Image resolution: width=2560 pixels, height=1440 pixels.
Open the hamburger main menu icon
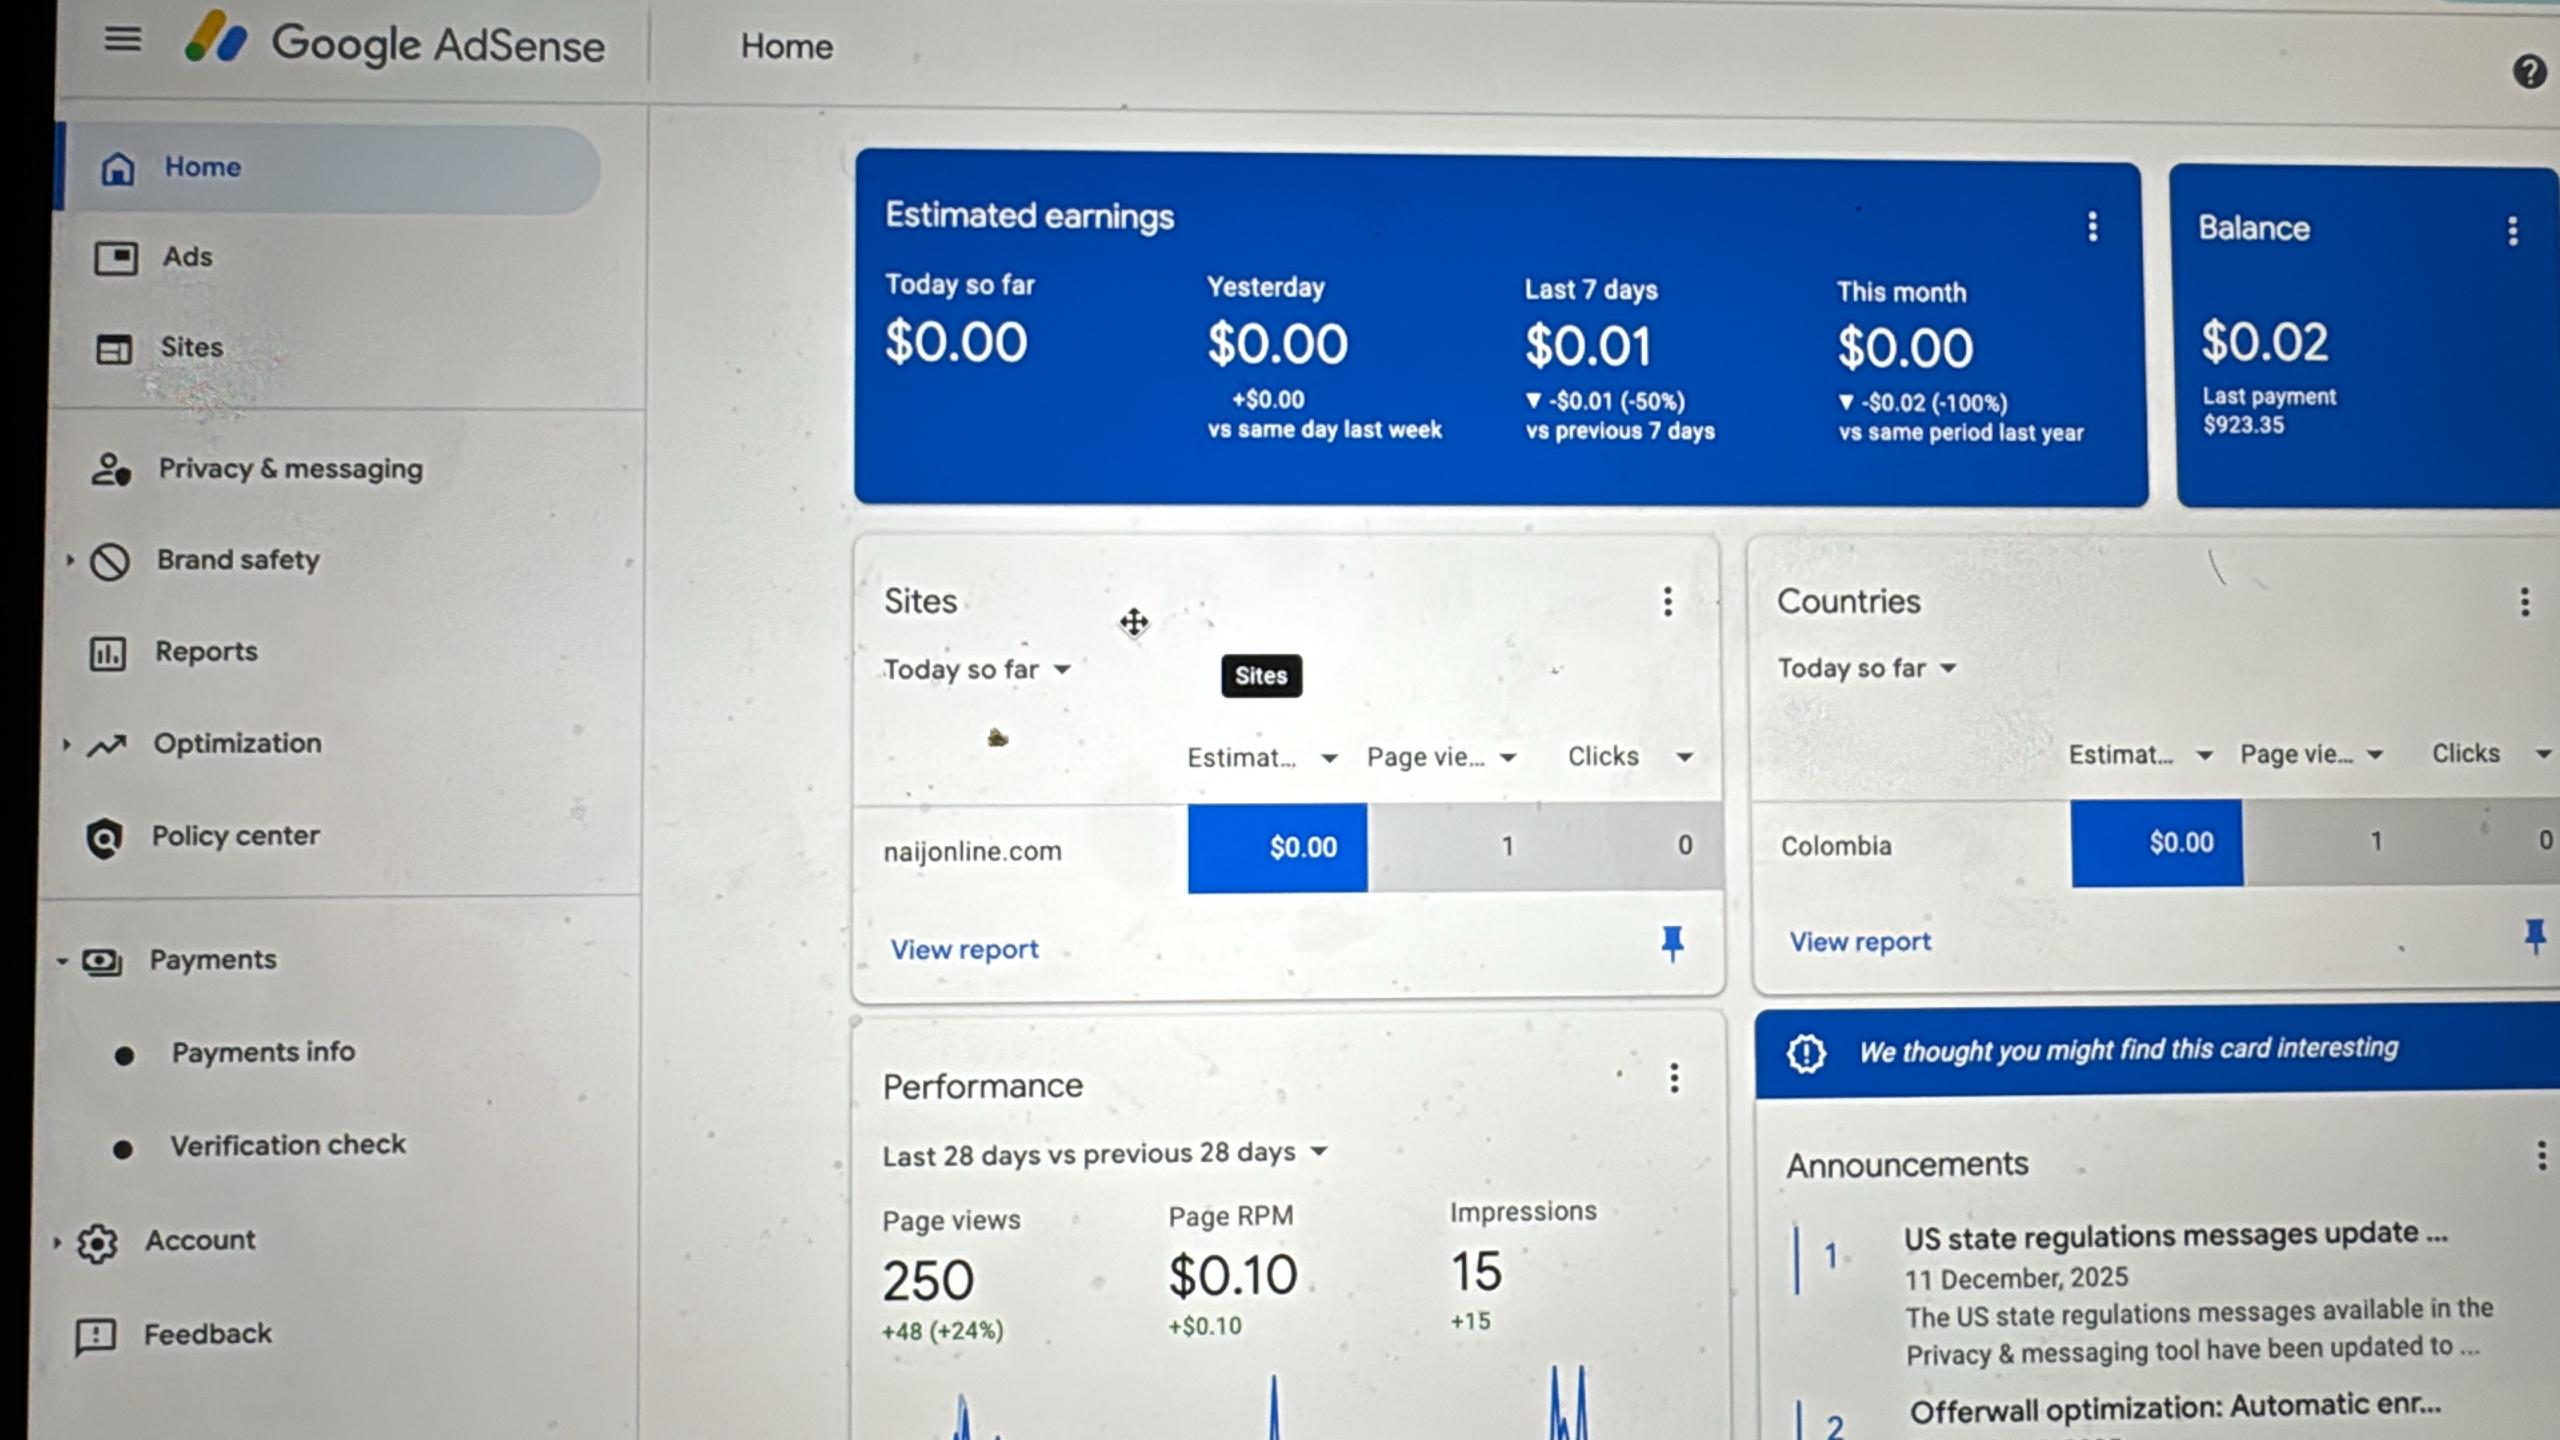tap(123, 40)
